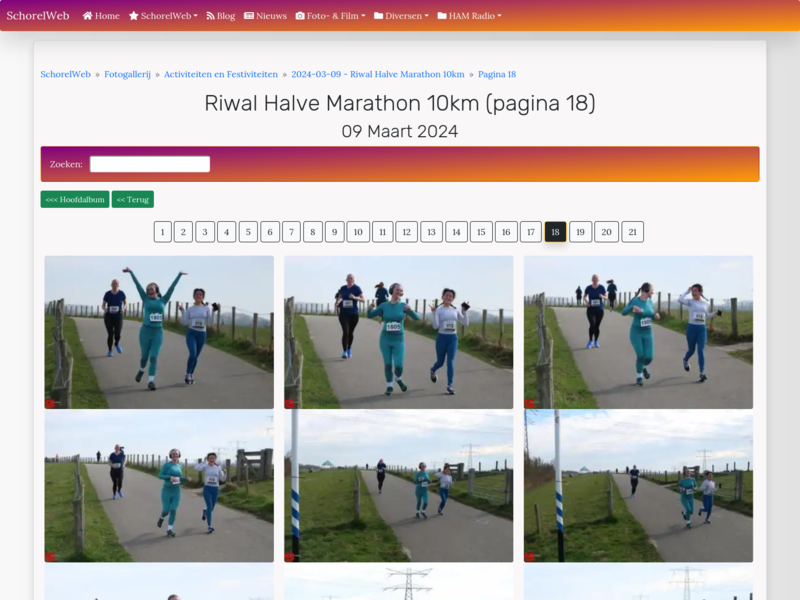Select the active page 18 button
The height and width of the screenshot is (600, 800).
(x=556, y=232)
